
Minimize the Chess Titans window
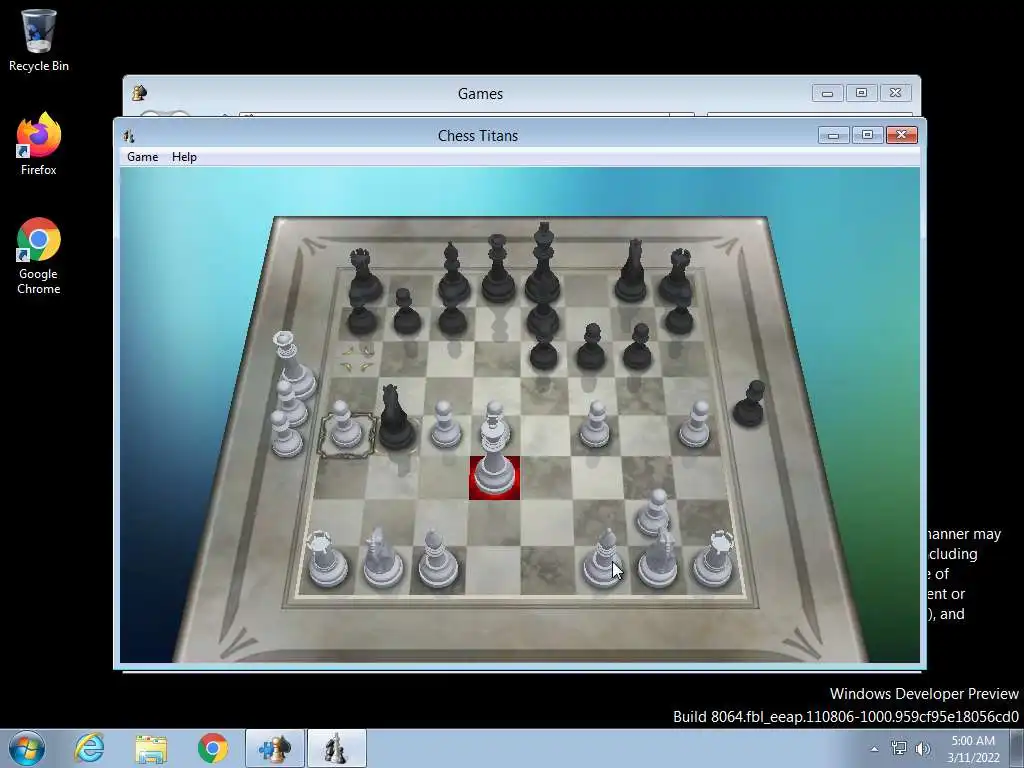pyautogui.click(x=833, y=135)
